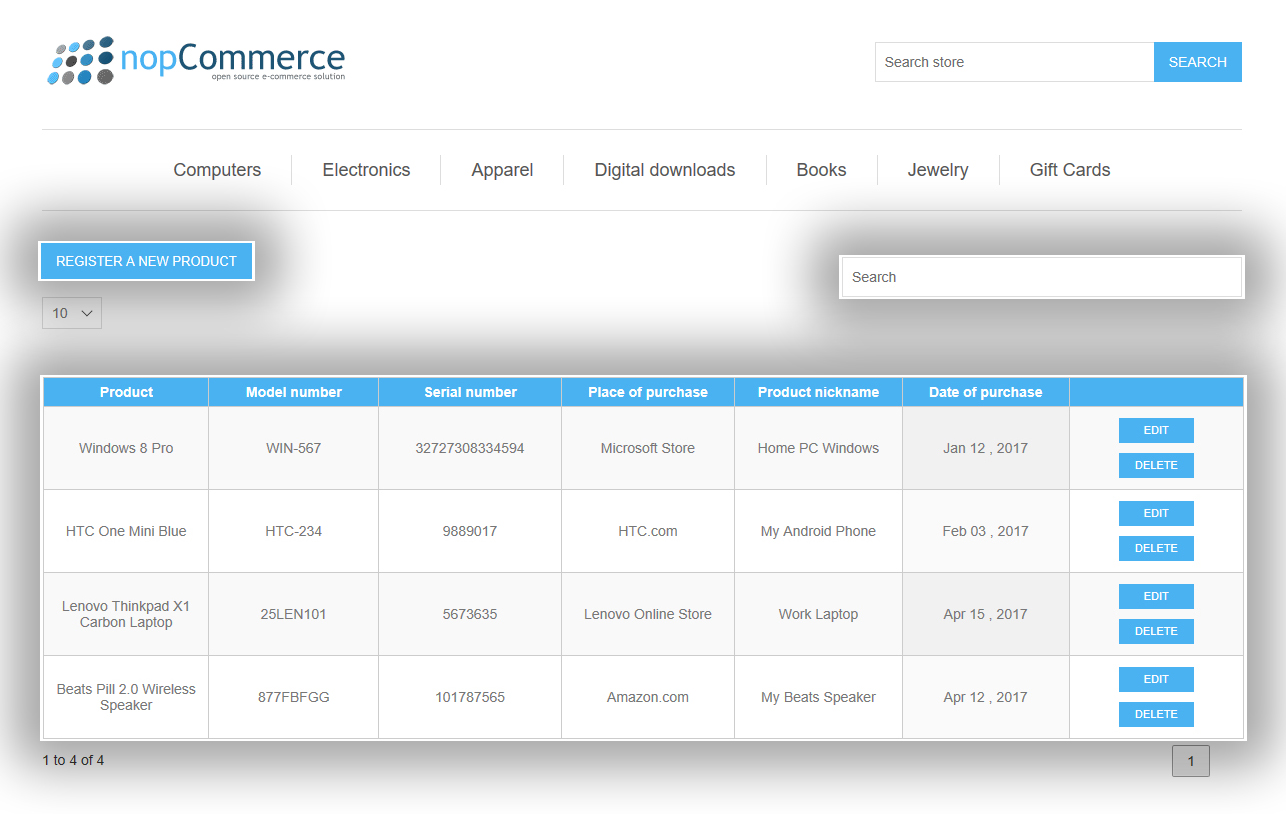This screenshot has width=1286, height=814.
Task: Click the date Feb 03 , 2017
Action: point(986,531)
